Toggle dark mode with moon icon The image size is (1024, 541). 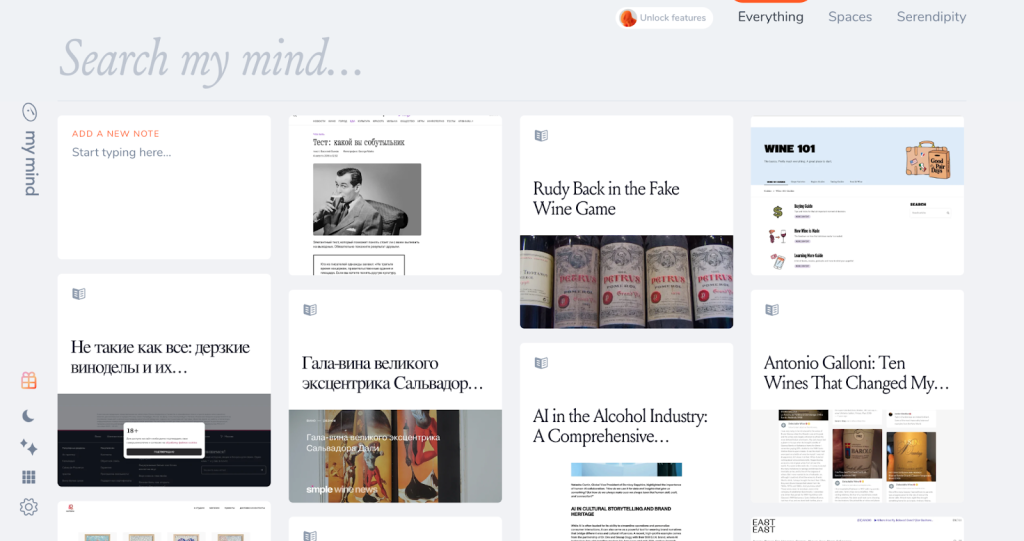[28, 416]
